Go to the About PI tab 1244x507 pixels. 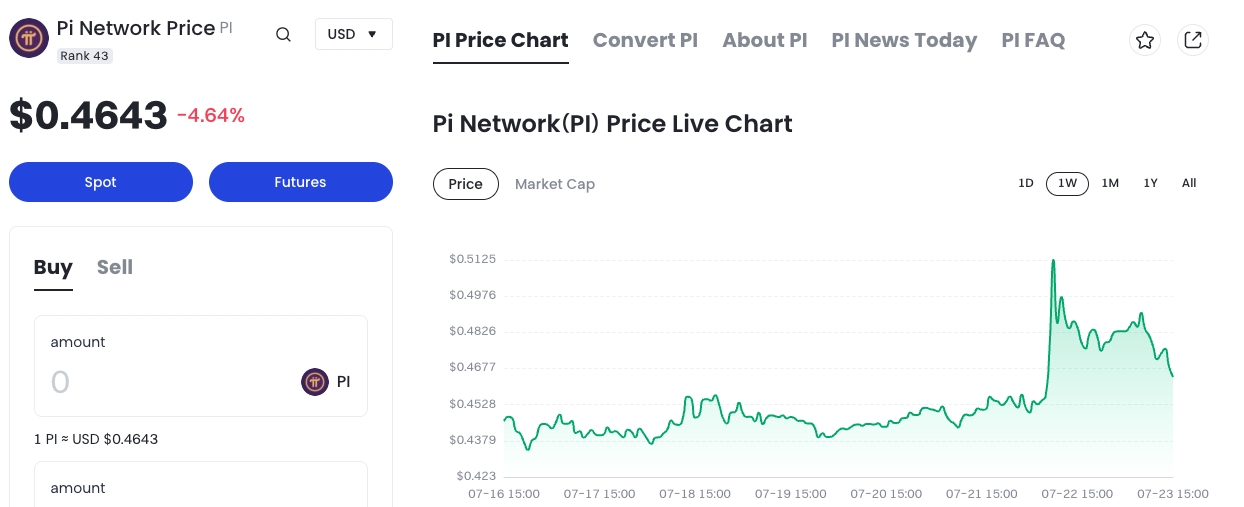coord(765,40)
